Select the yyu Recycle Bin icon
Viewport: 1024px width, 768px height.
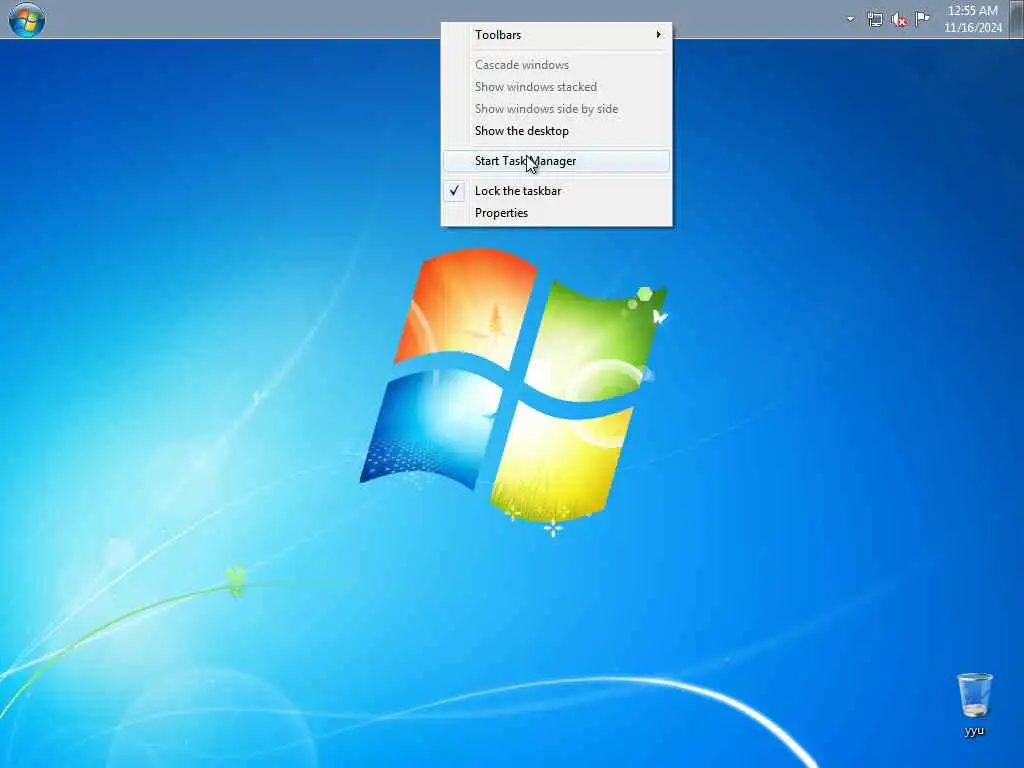tap(974, 705)
